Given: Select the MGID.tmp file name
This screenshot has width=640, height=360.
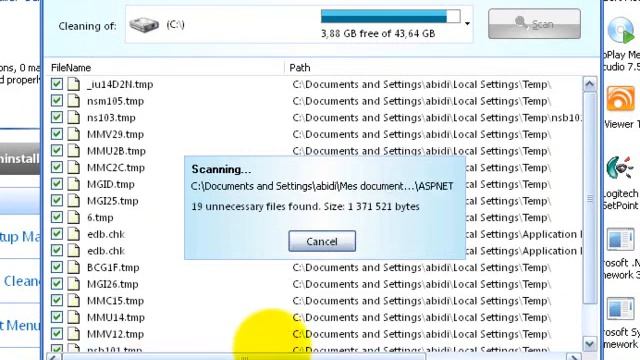Looking at the screenshot, I should coord(111,184).
